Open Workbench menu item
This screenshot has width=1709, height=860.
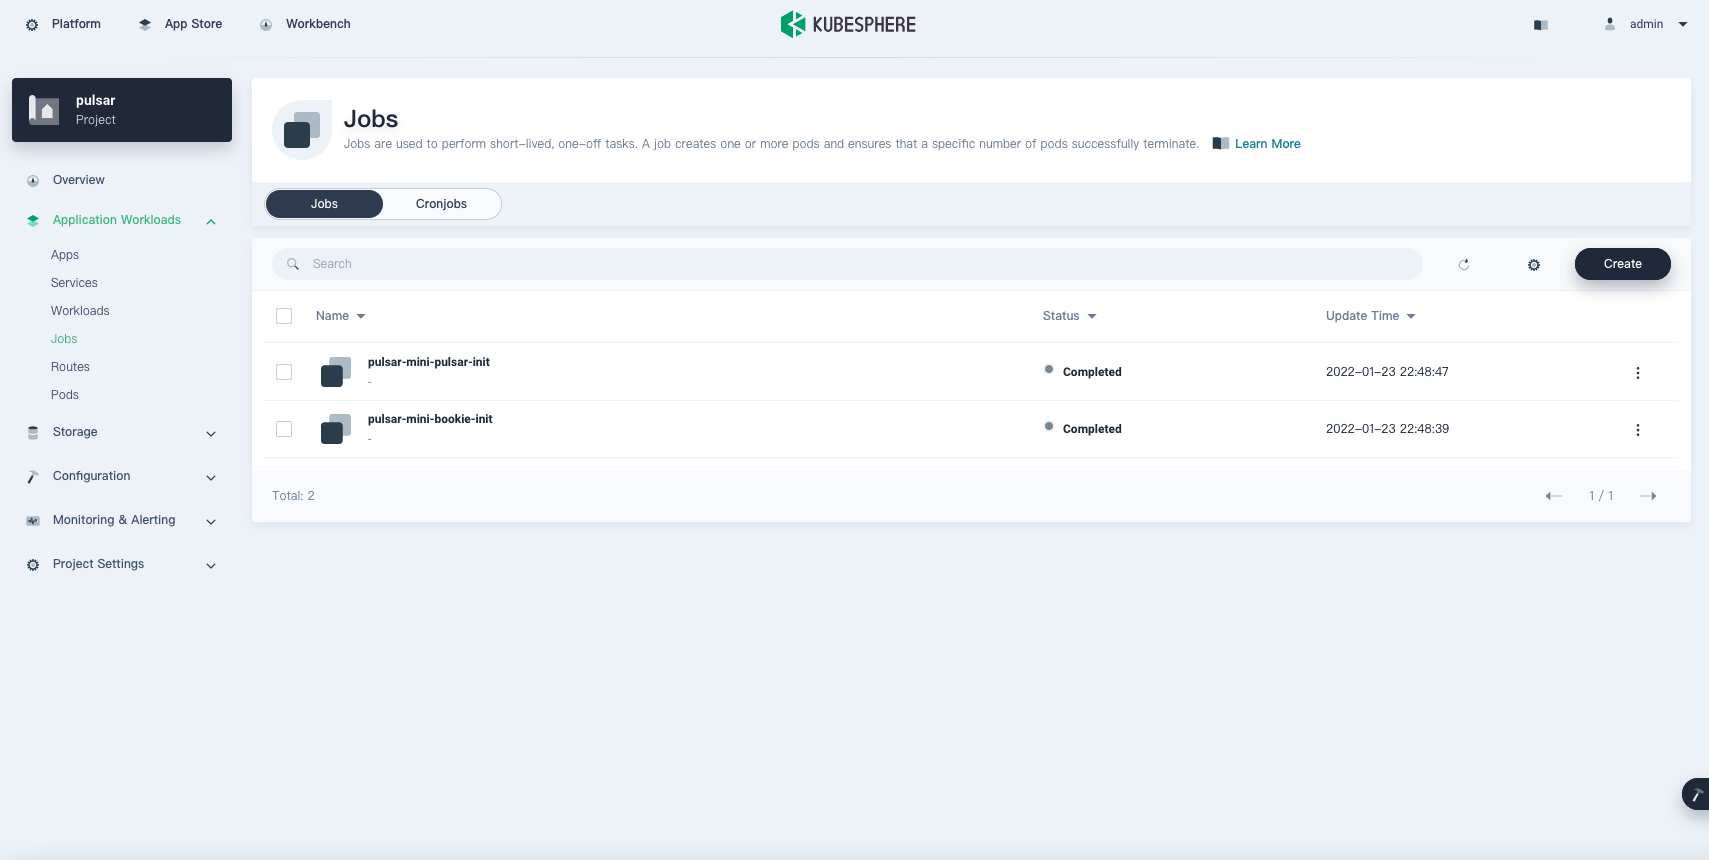tap(318, 24)
